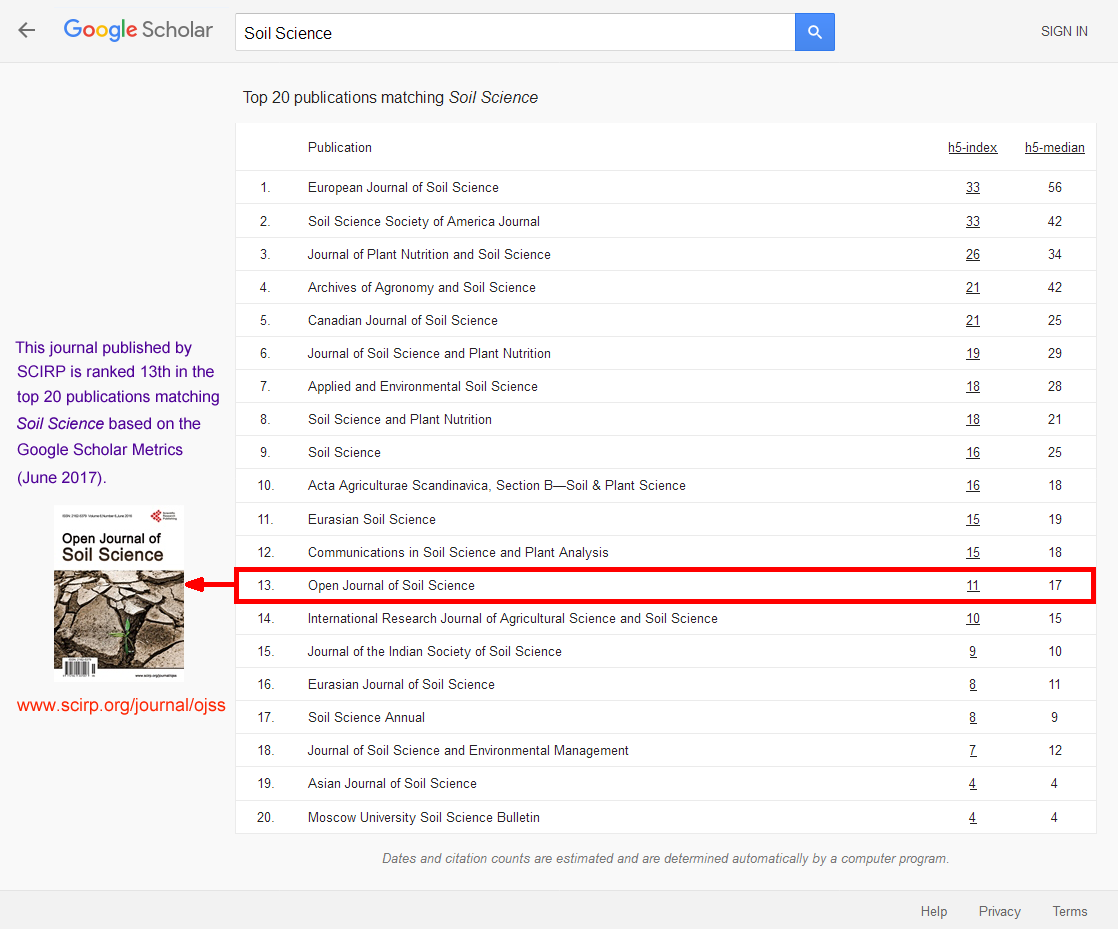Select h5-median value 17 for Open Journal of Soil Science
The width and height of the screenshot is (1118, 929).
click(1055, 585)
